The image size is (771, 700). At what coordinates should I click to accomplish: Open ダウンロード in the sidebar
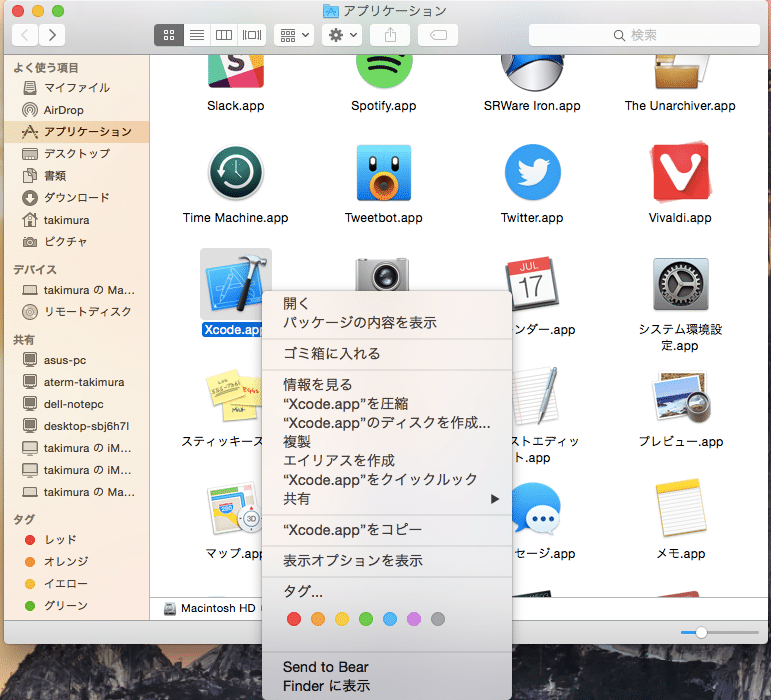(x=76, y=198)
